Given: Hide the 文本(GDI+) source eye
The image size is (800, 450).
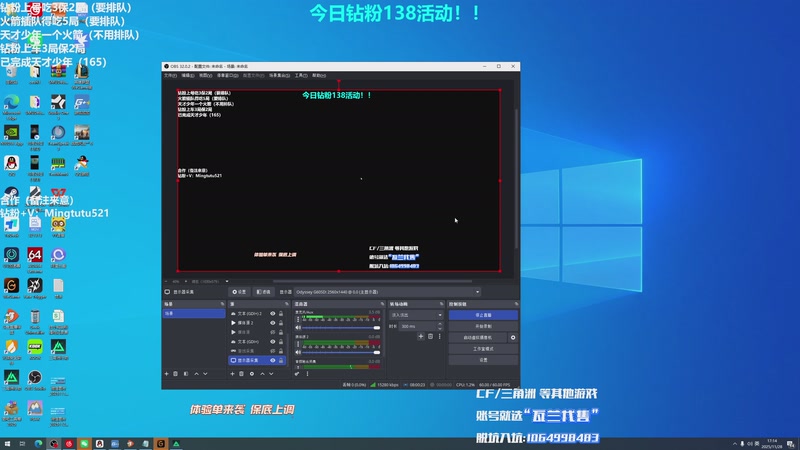Looking at the screenshot, I should coord(272,342).
